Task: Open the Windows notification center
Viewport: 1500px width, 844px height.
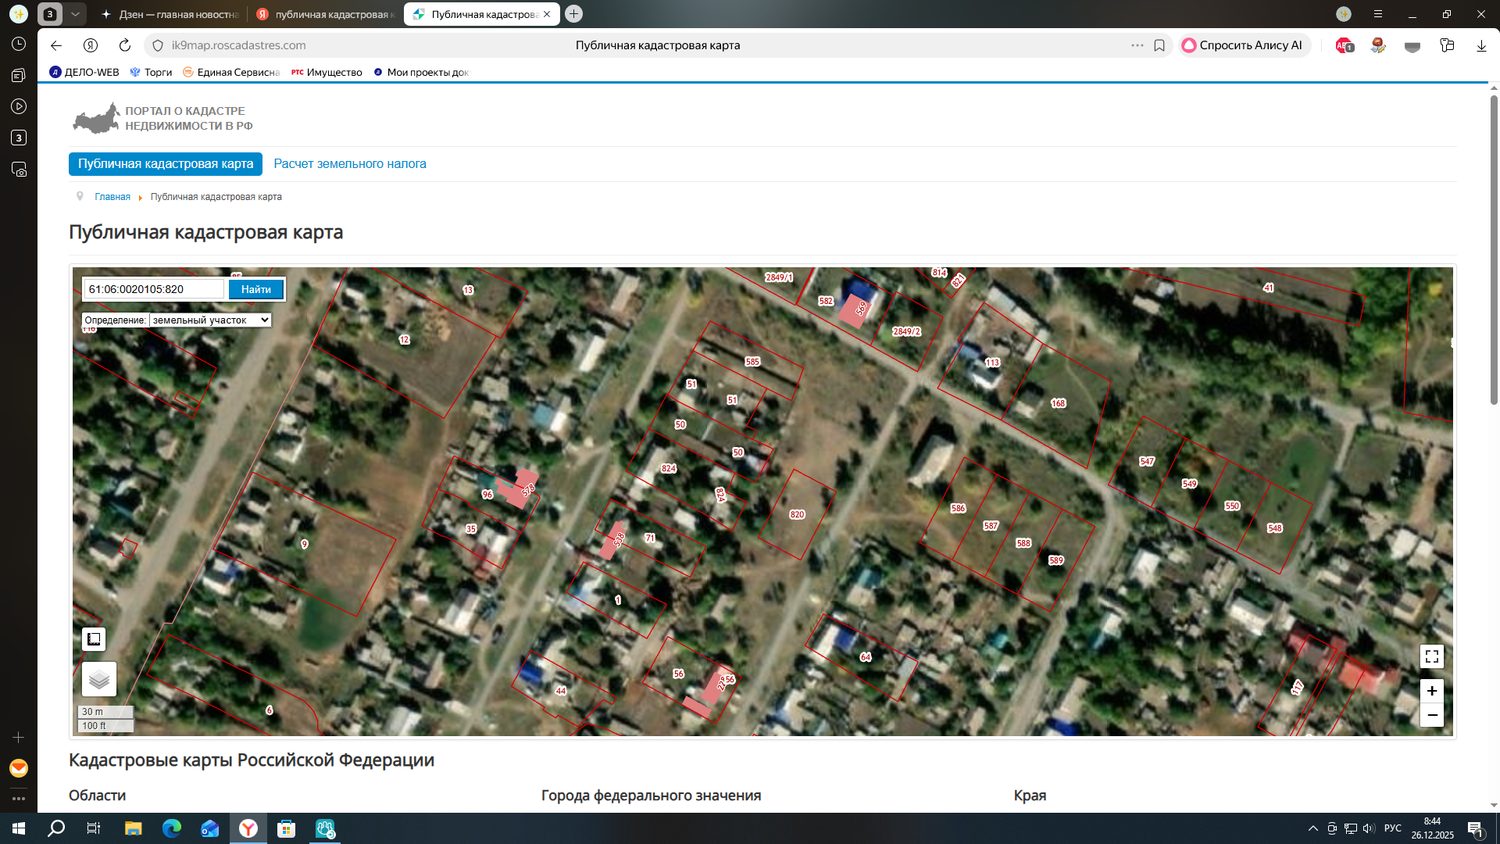Action: [x=1476, y=828]
